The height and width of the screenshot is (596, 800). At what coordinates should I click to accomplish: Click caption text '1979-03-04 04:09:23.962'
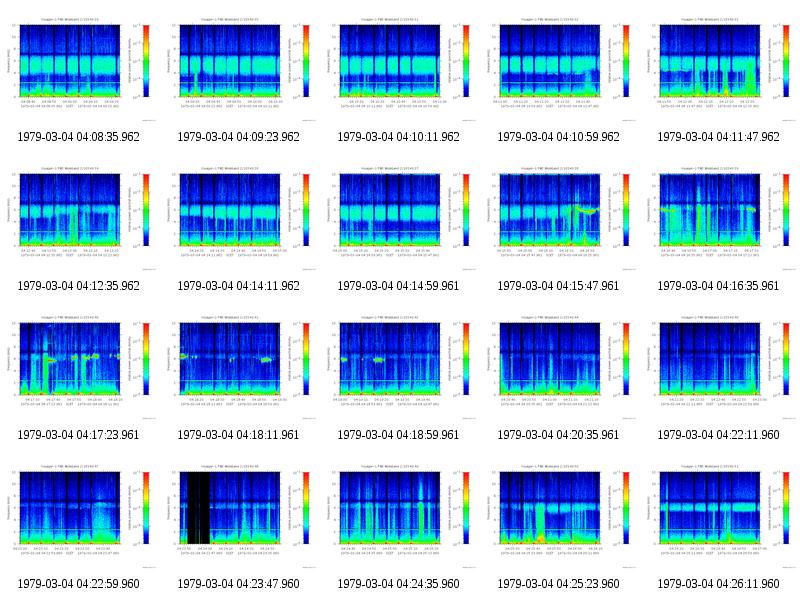point(238,137)
